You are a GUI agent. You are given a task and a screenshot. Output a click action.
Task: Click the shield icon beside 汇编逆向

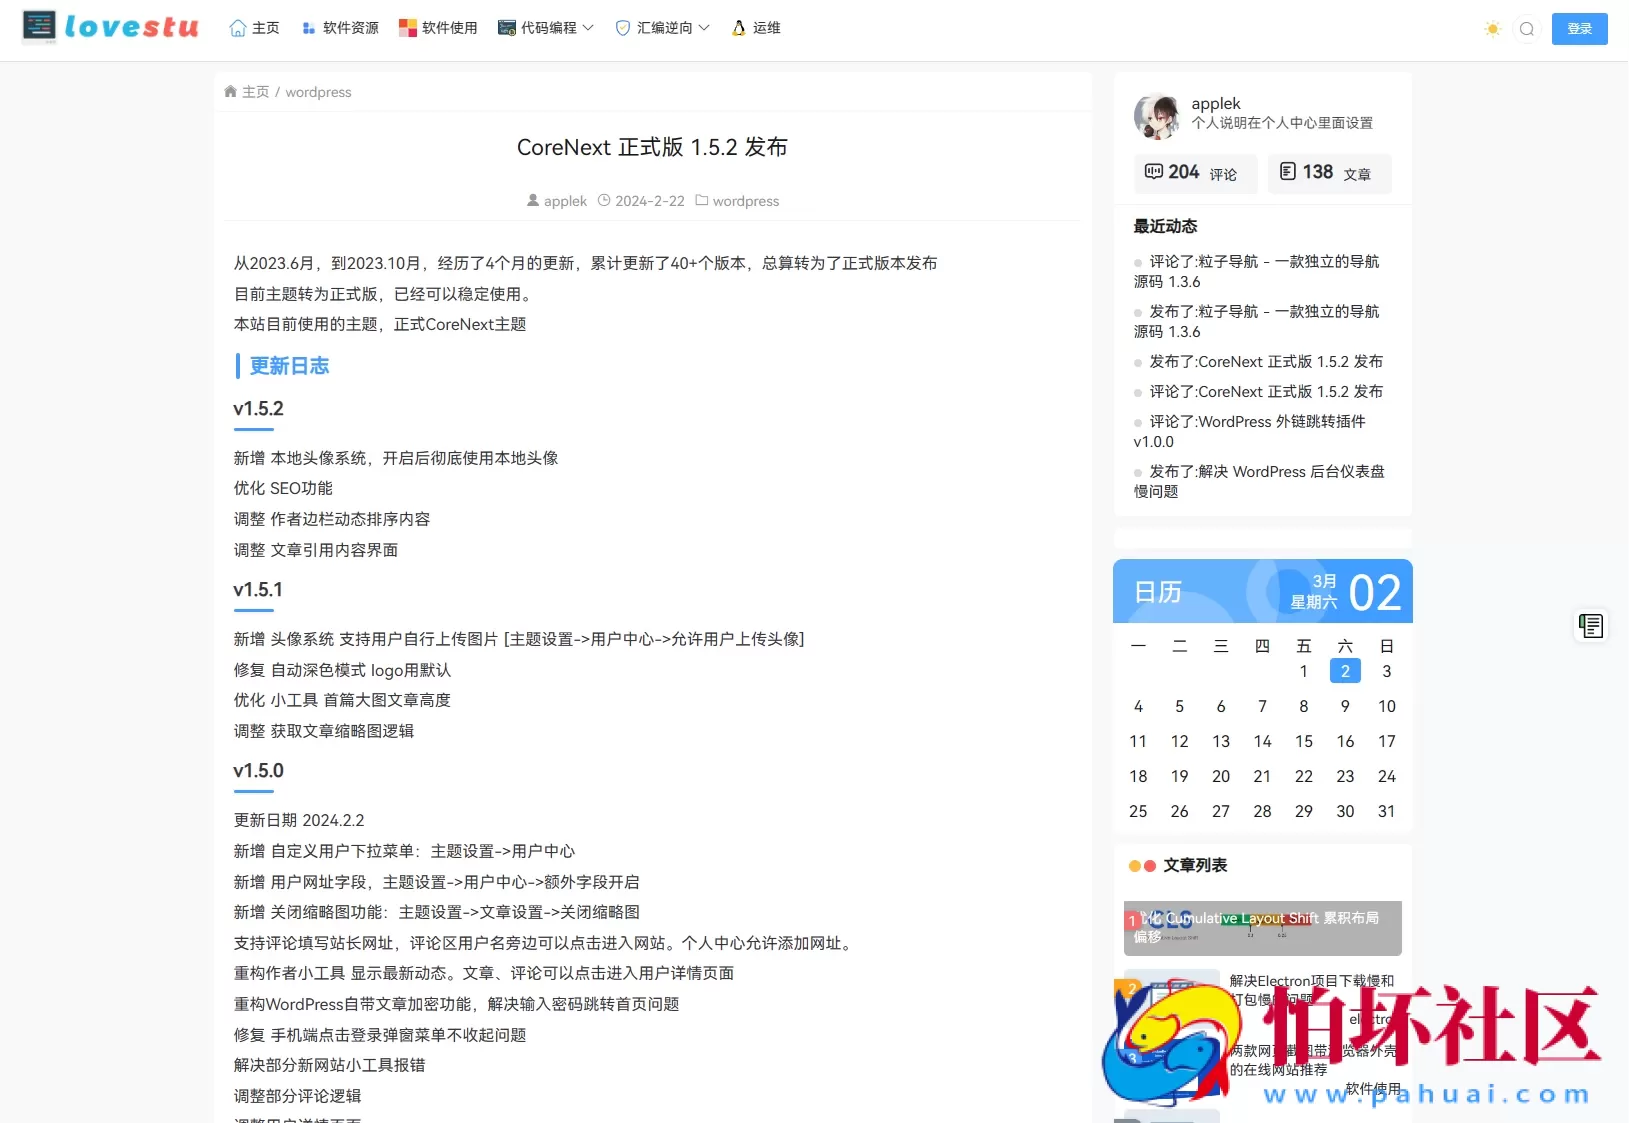coord(621,28)
